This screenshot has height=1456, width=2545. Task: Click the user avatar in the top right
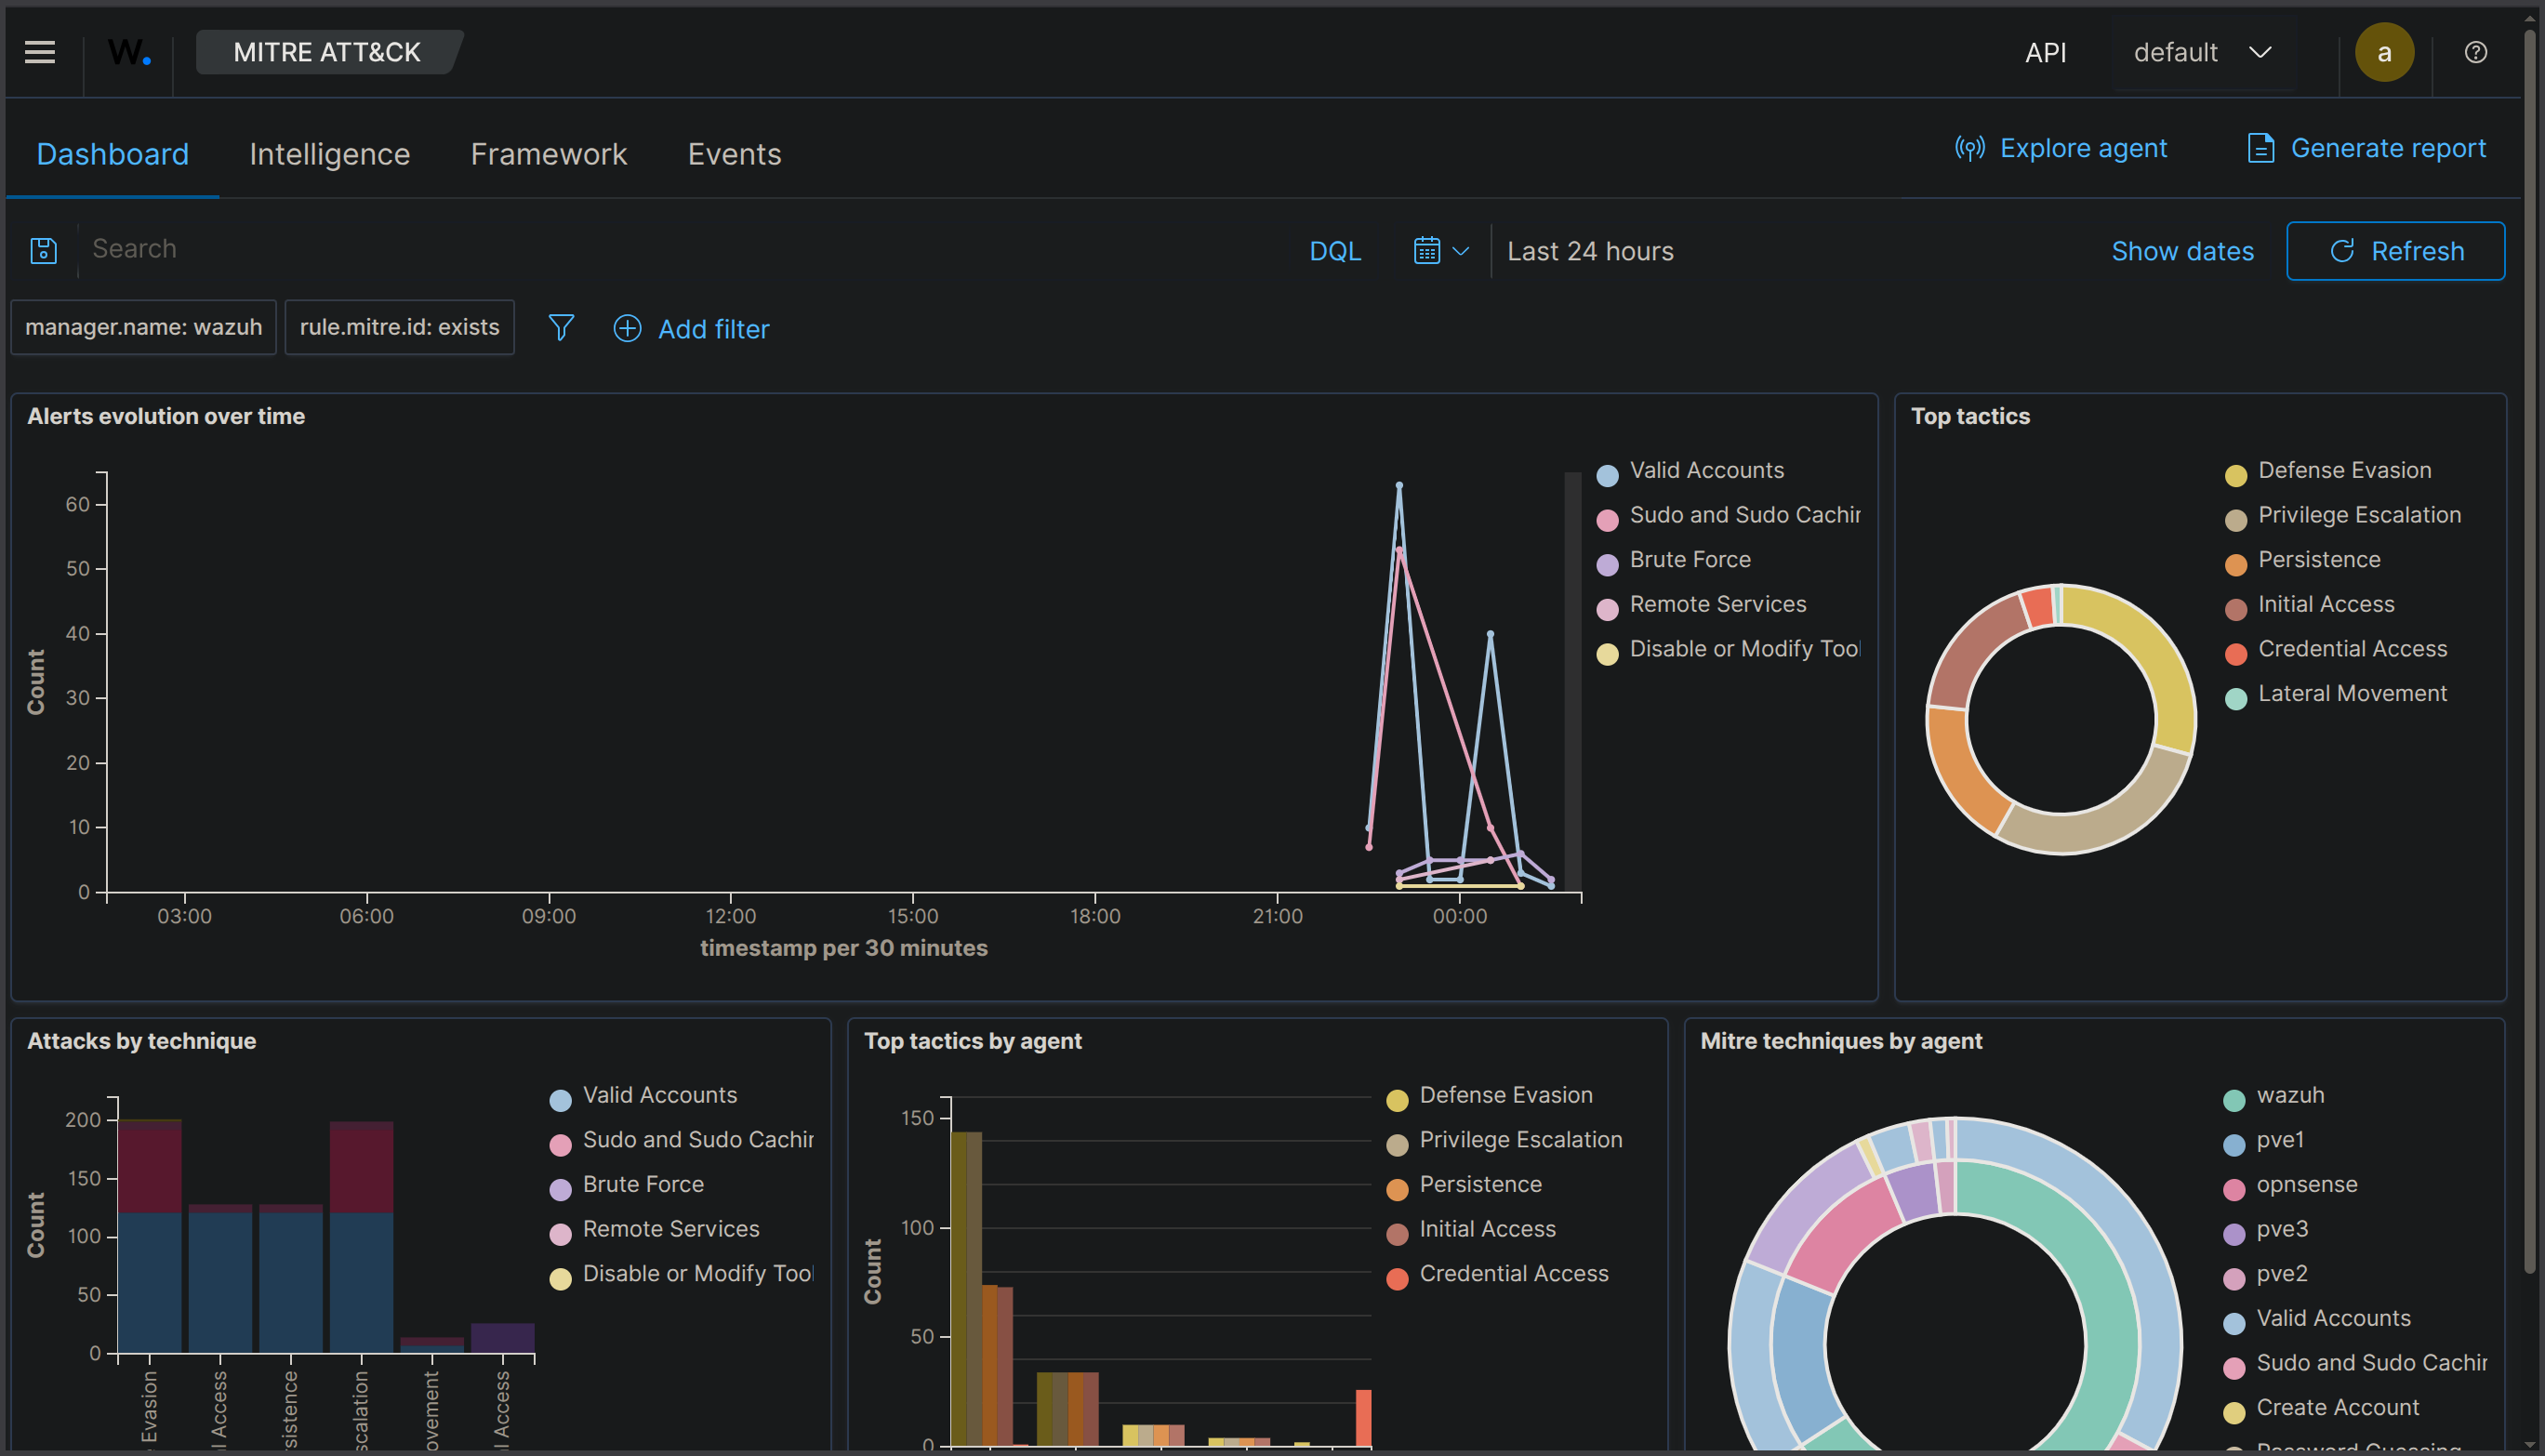pos(2385,52)
